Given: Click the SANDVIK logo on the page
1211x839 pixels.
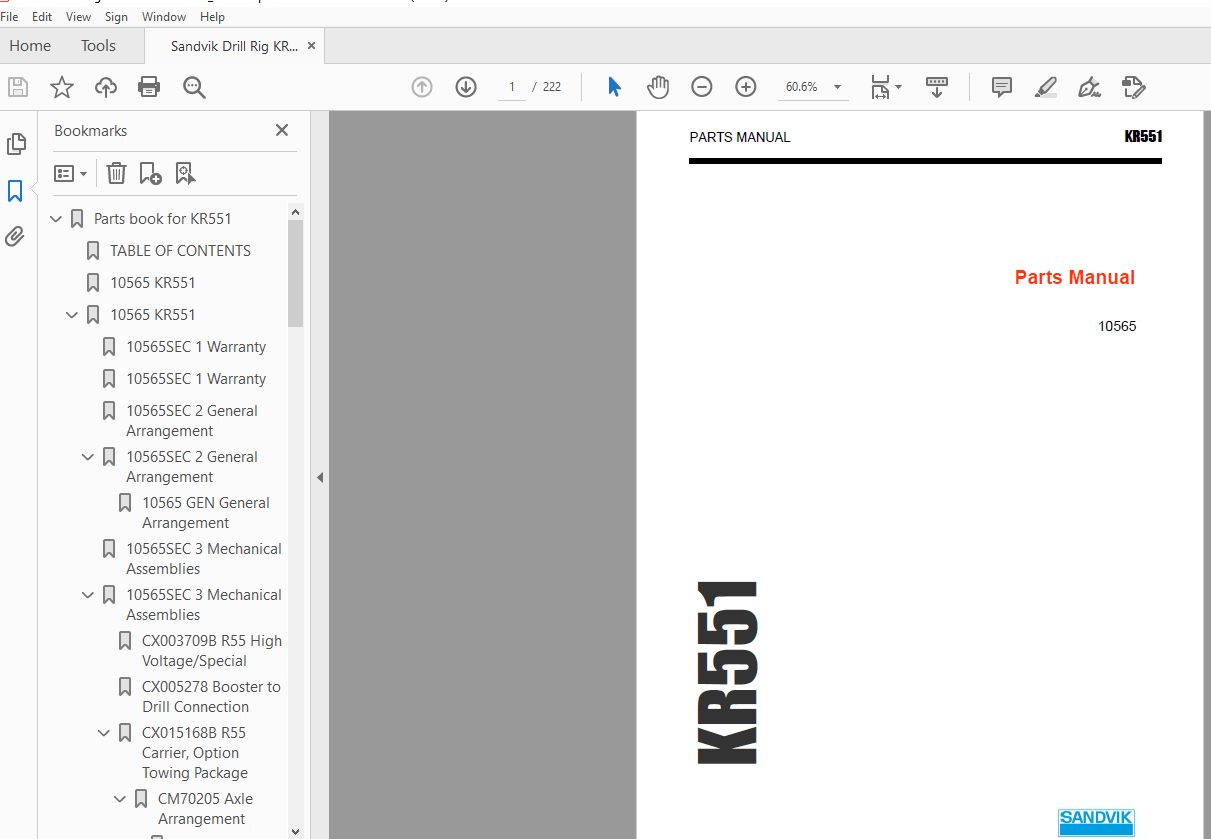Looking at the screenshot, I should [1096, 822].
